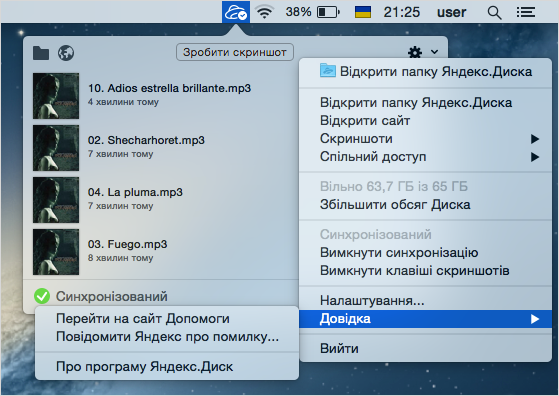Select the top Відкрити папку Яндекс.Диска entry with icon
This screenshot has height=396, width=559.
coord(425,71)
